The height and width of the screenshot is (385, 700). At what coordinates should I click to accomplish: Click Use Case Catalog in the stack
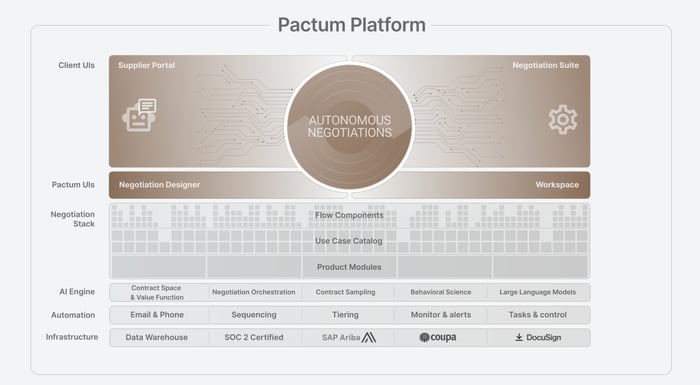(x=349, y=241)
